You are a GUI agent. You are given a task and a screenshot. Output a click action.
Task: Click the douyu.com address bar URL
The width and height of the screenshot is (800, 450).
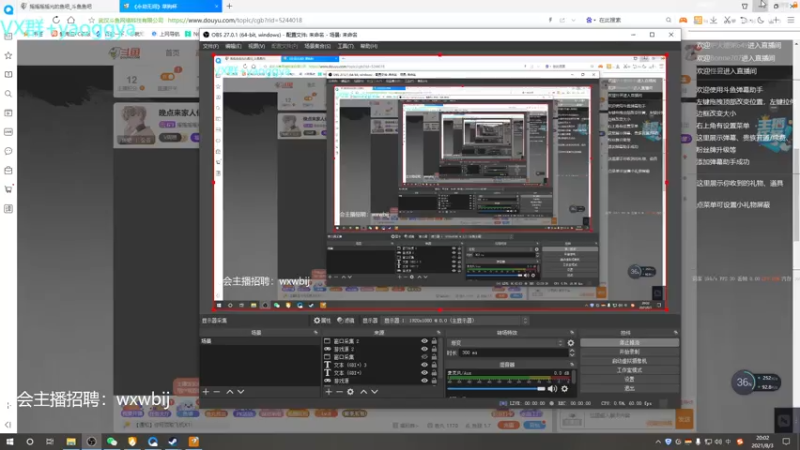pos(235,20)
